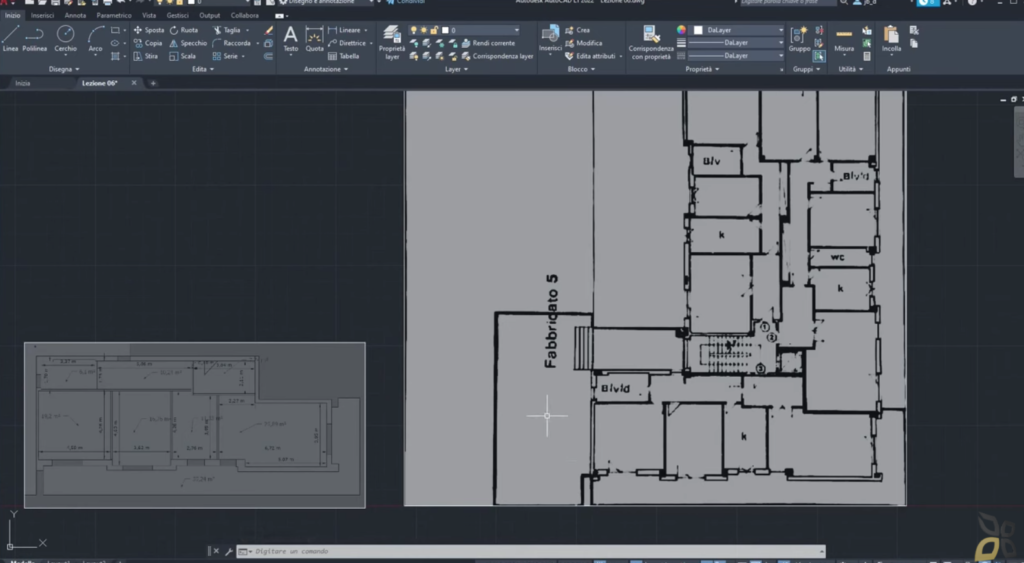Screen dimensions: 1024x563
Task: Click the Sposta move tool
Action: (149, 30)
